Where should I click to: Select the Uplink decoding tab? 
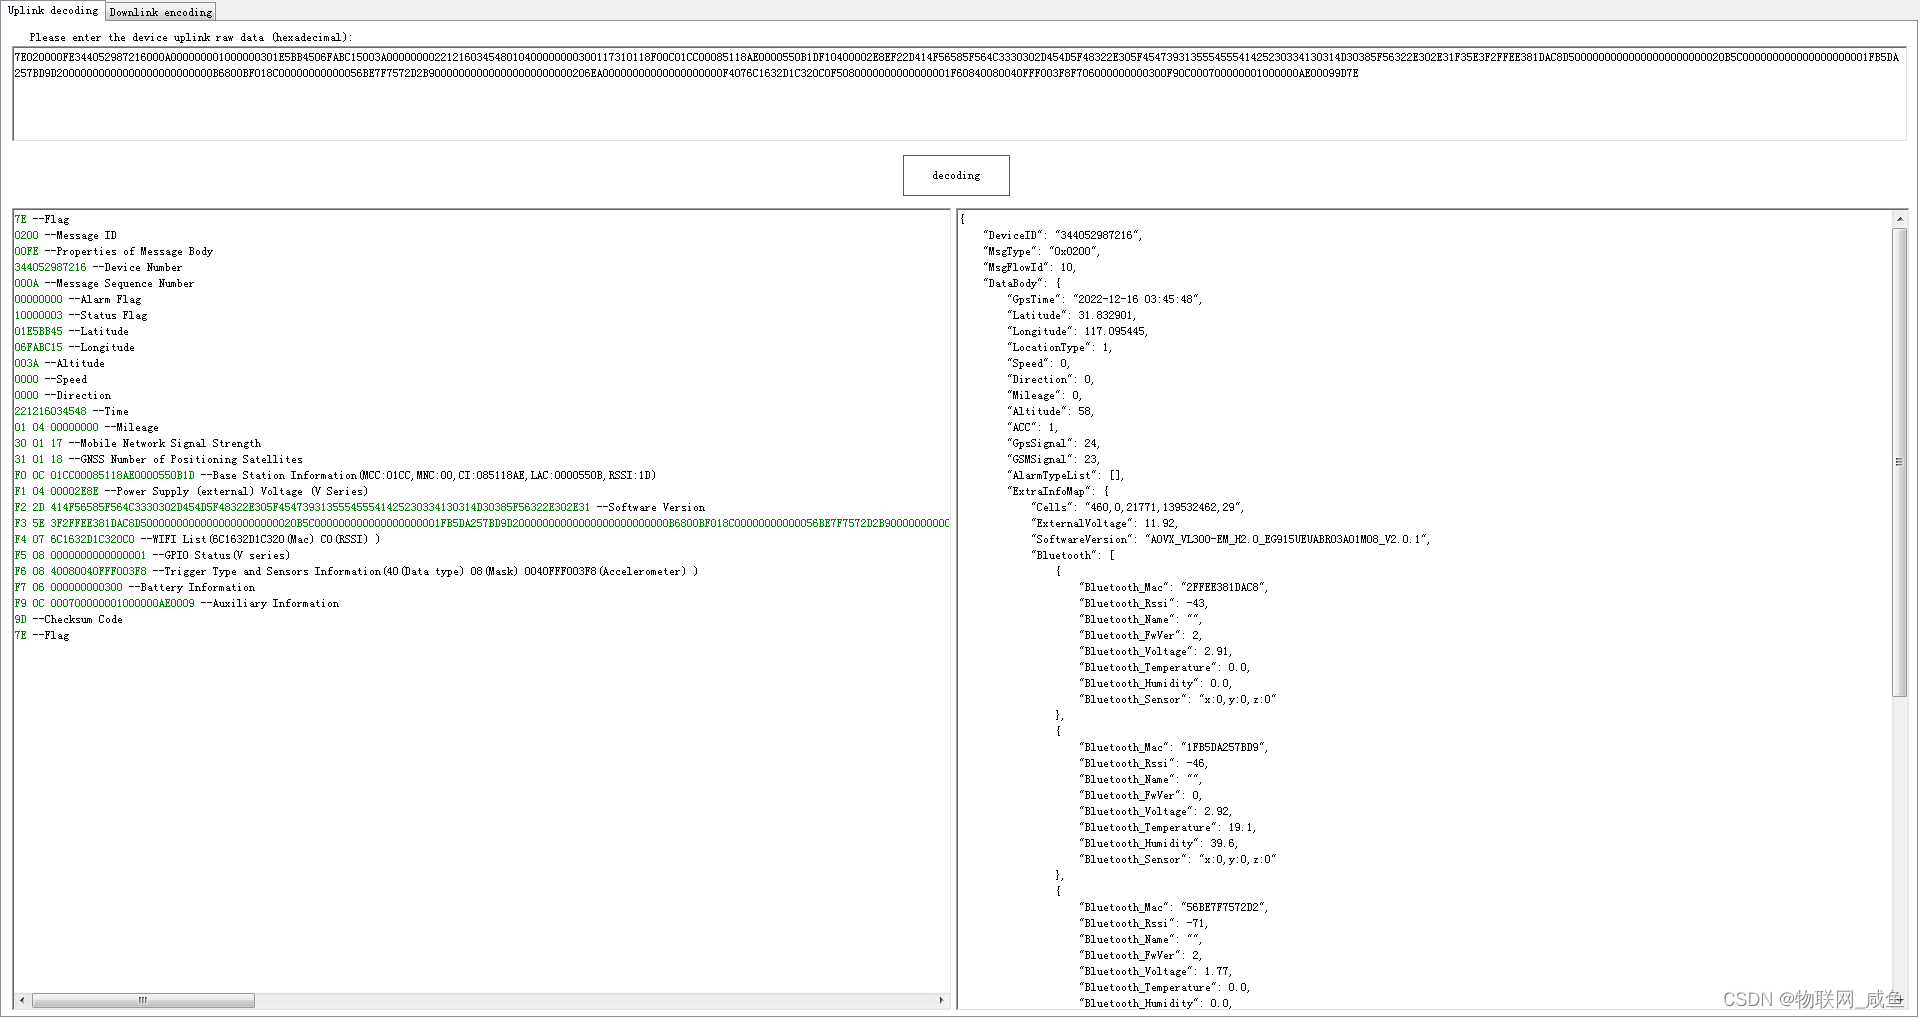coord(52,10)
